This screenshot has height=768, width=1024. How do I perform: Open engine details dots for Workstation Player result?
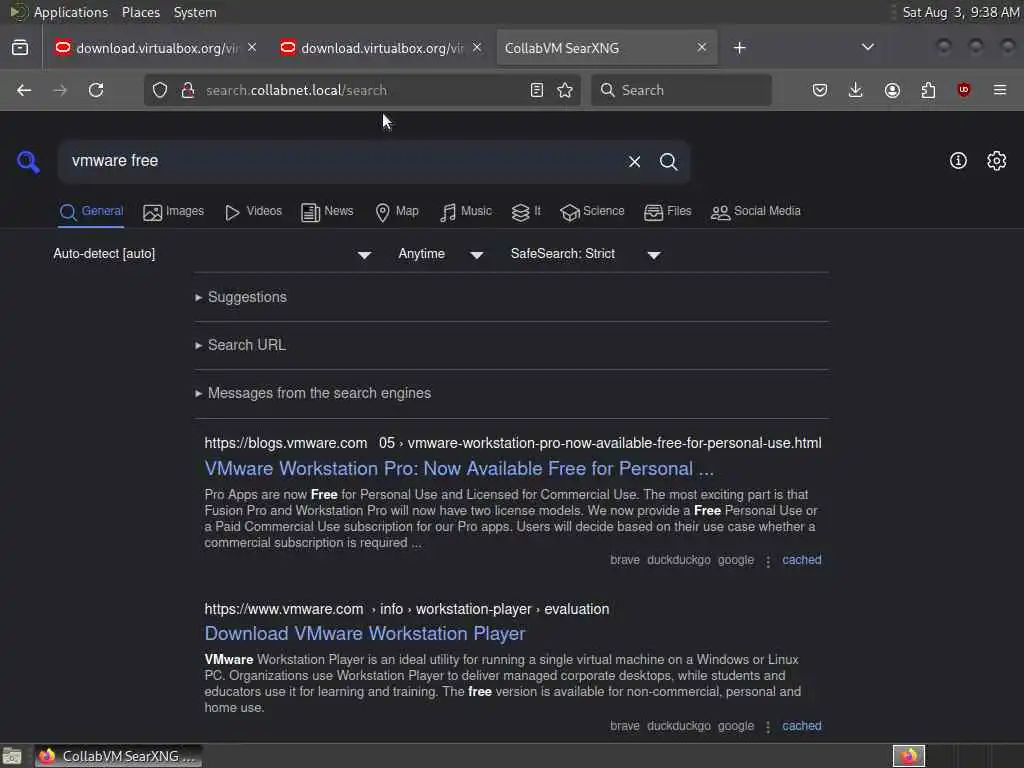pyautogui.click(x=768, y=727)
